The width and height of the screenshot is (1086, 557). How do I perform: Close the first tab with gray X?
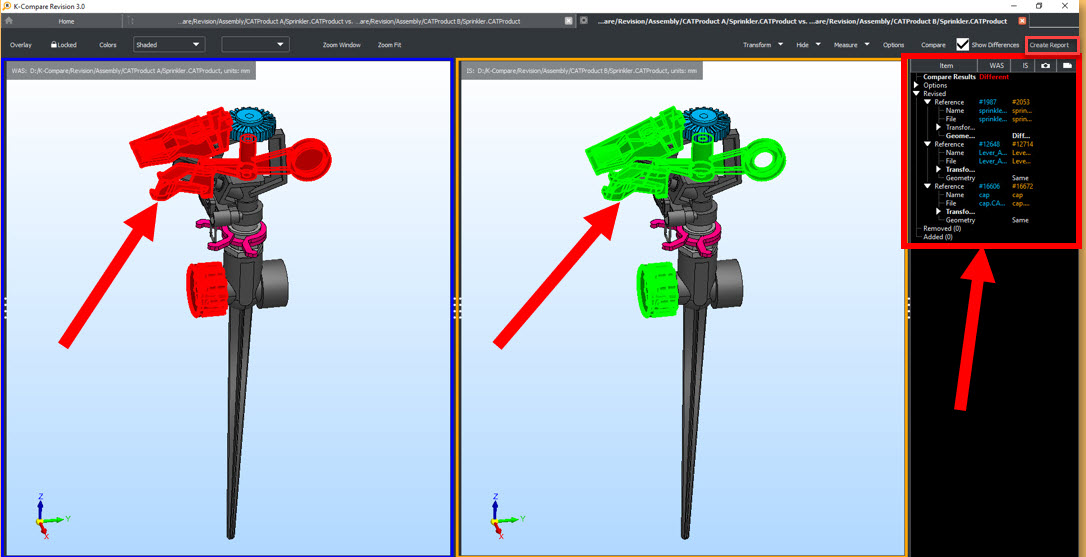click(569, 21)
